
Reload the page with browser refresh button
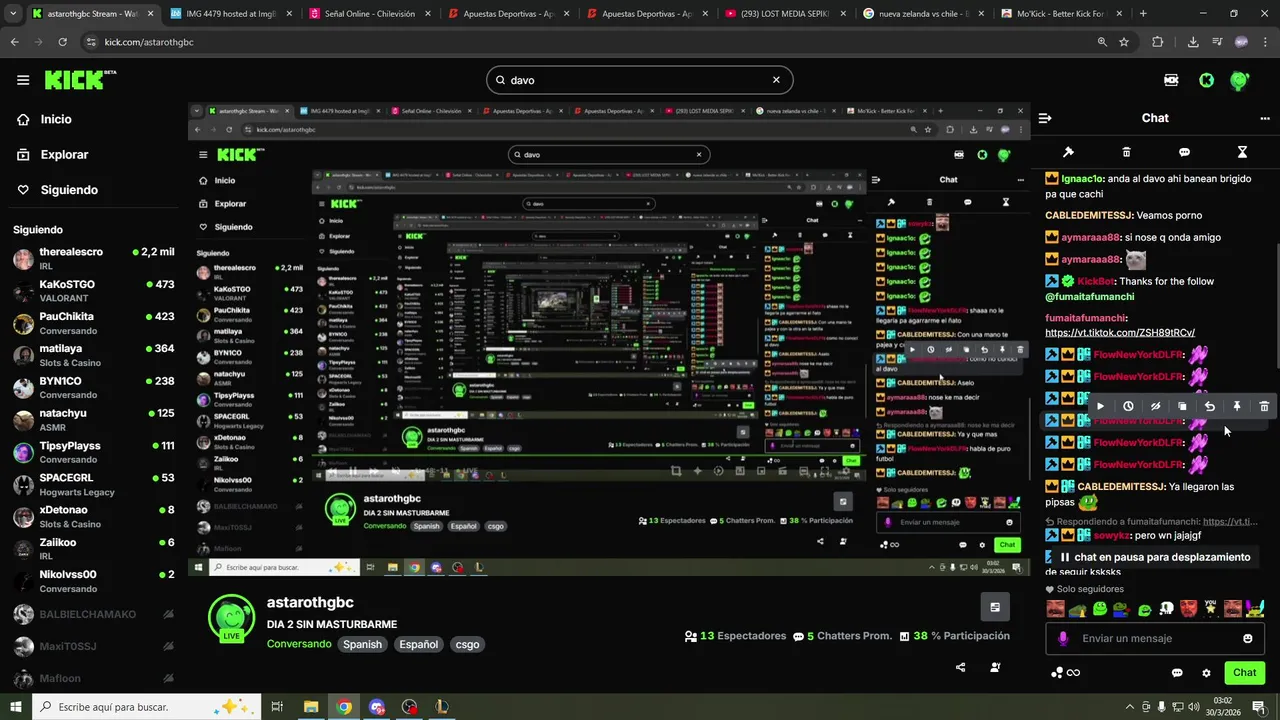point(62,42)
